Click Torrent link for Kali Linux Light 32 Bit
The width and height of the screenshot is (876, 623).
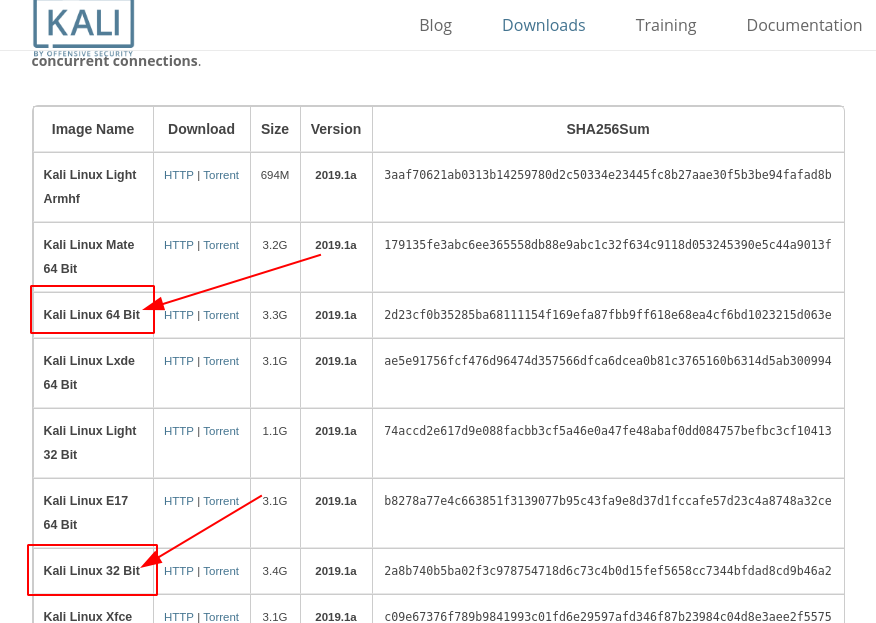click(x=221, y=431)
